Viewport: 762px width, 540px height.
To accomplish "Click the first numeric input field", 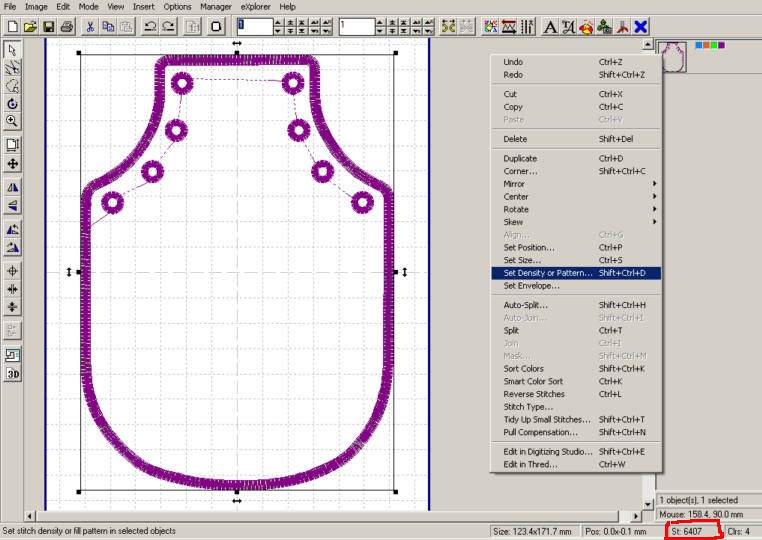I will pyautogui.click(x=255, y=26).
